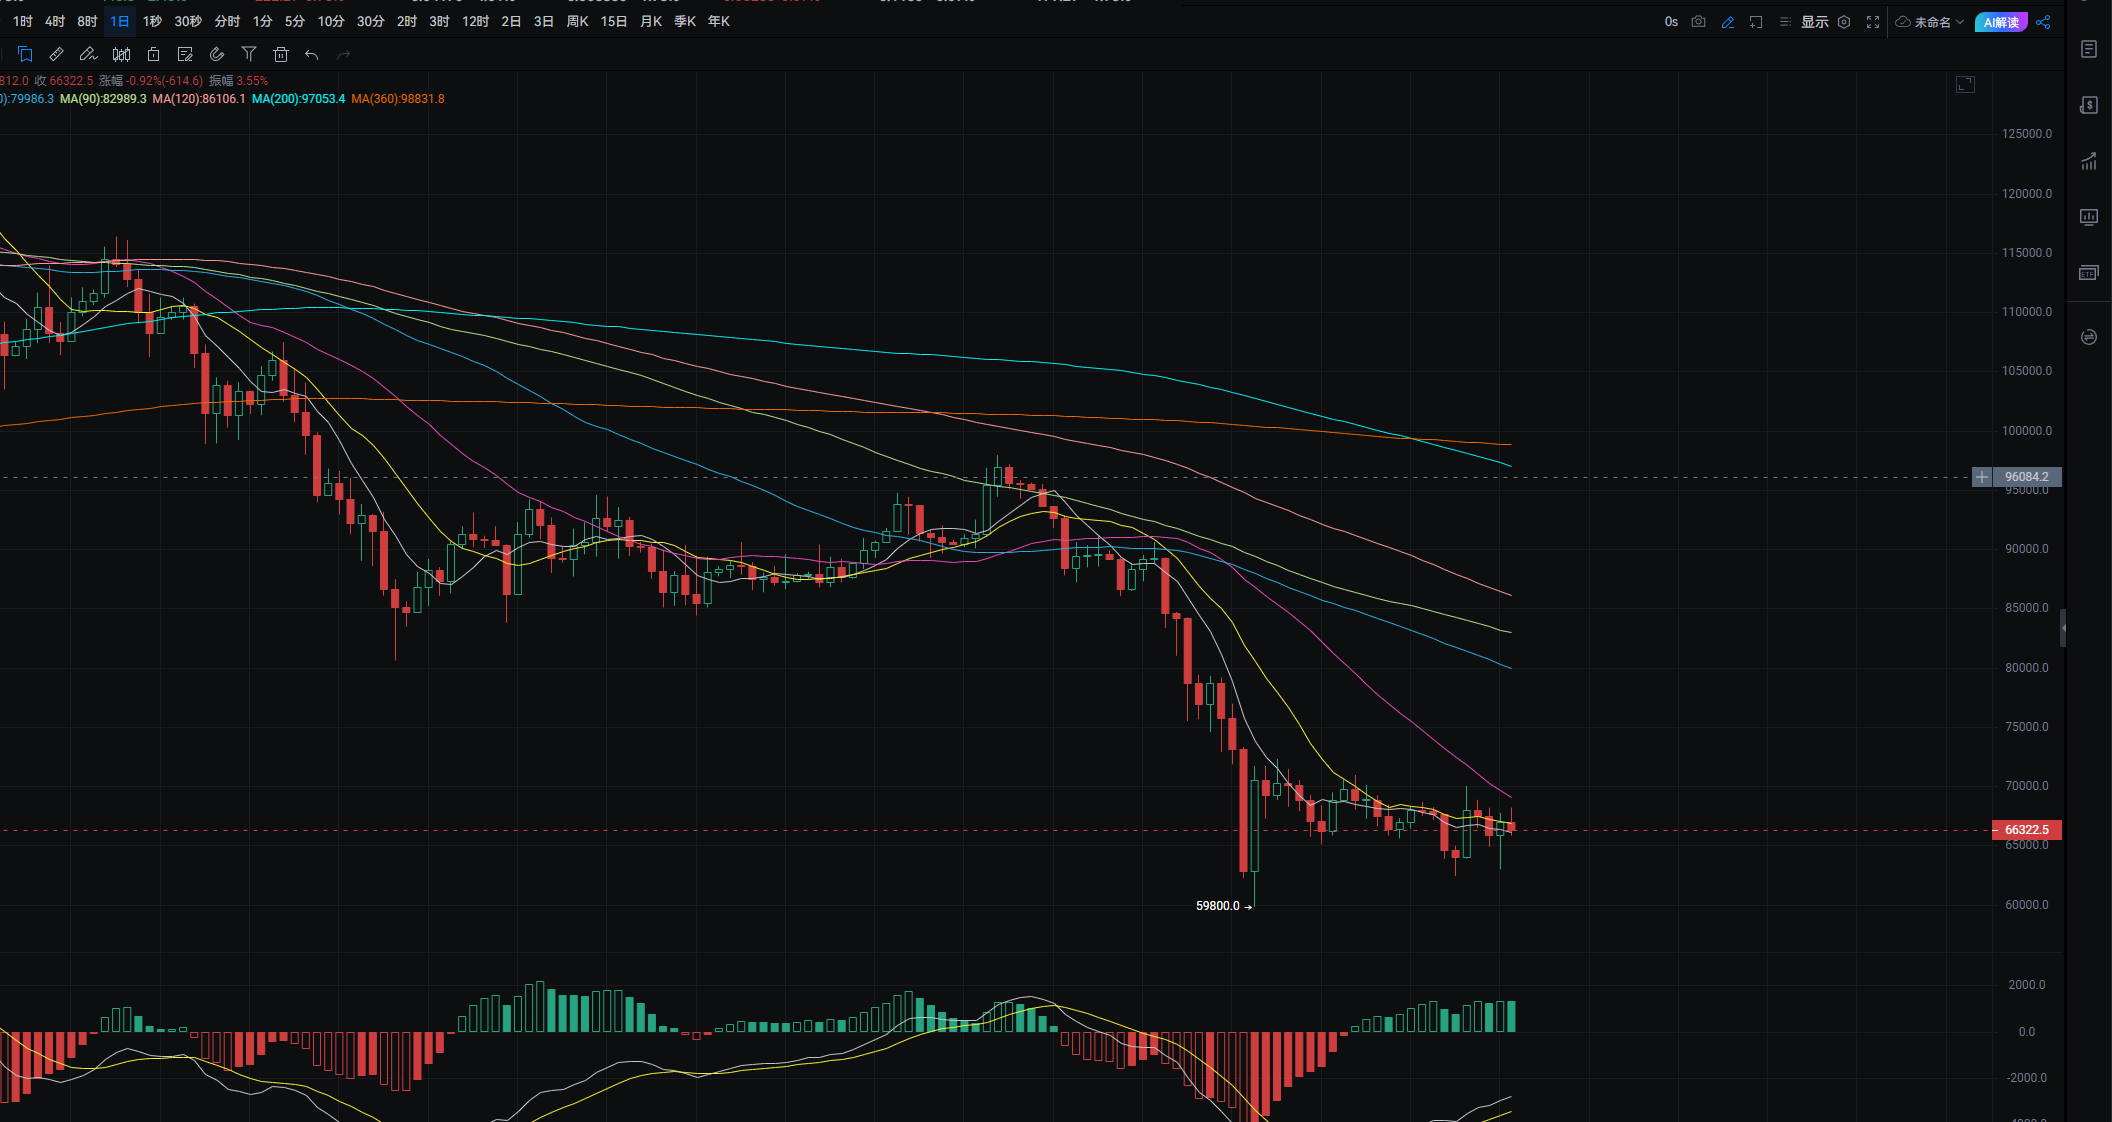Click the share icon top right

pos(2043,22)
